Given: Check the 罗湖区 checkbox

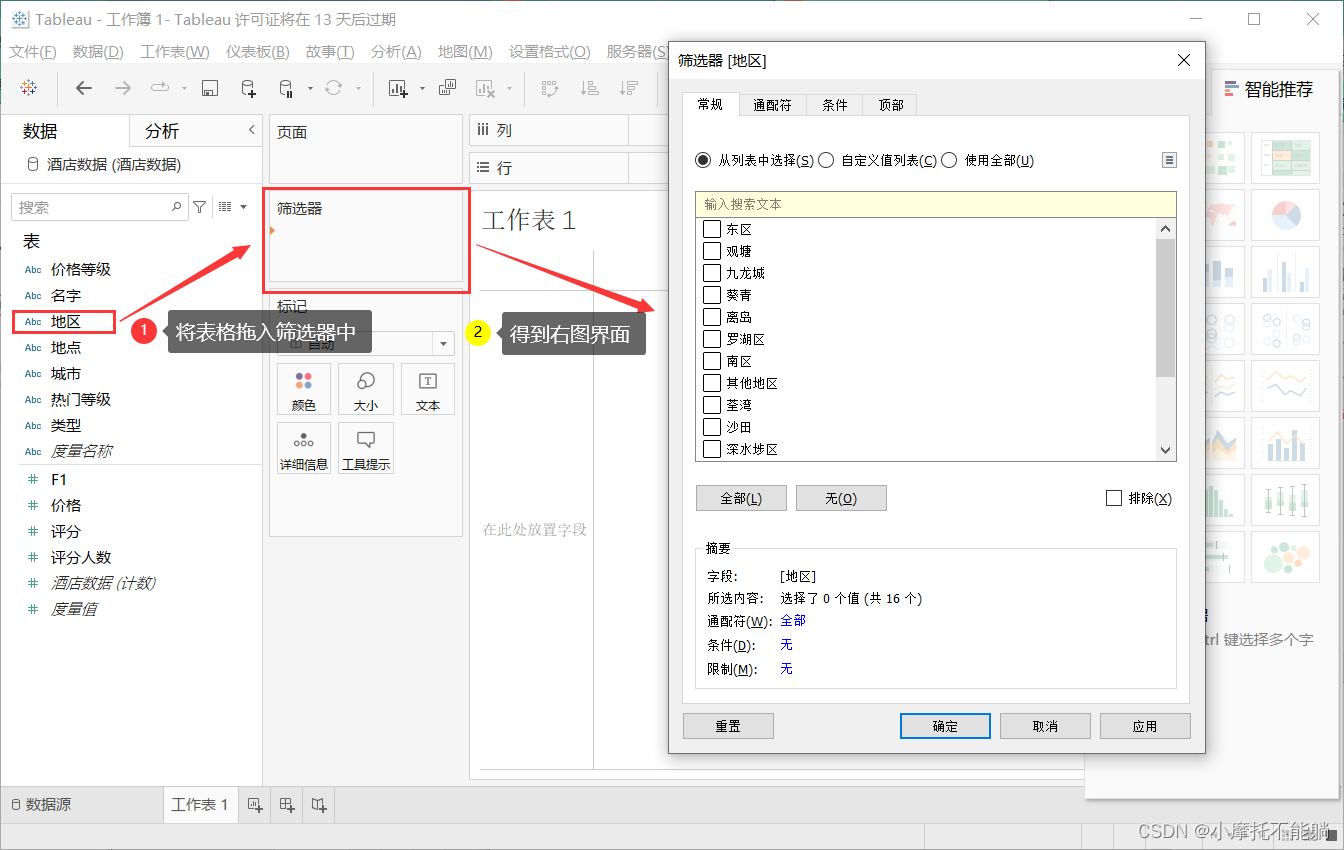Looking at the screenshot, I should (x=712, y=339).
